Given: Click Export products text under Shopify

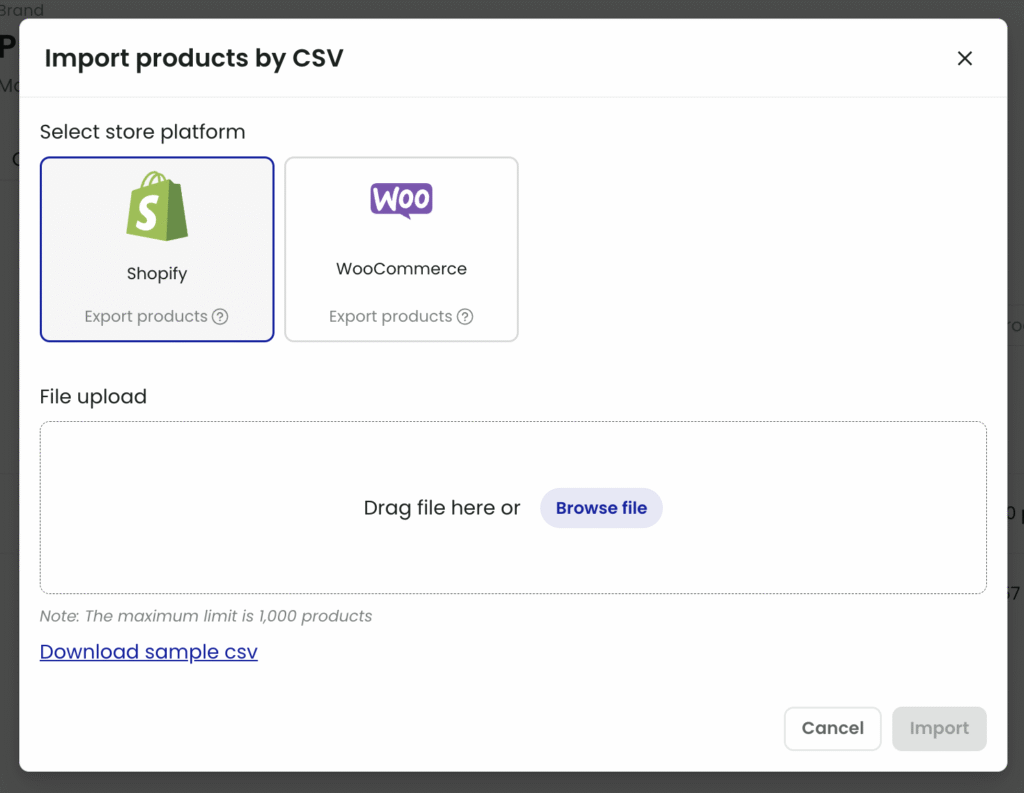Looking at the screenshot, I should coord(146,317).
